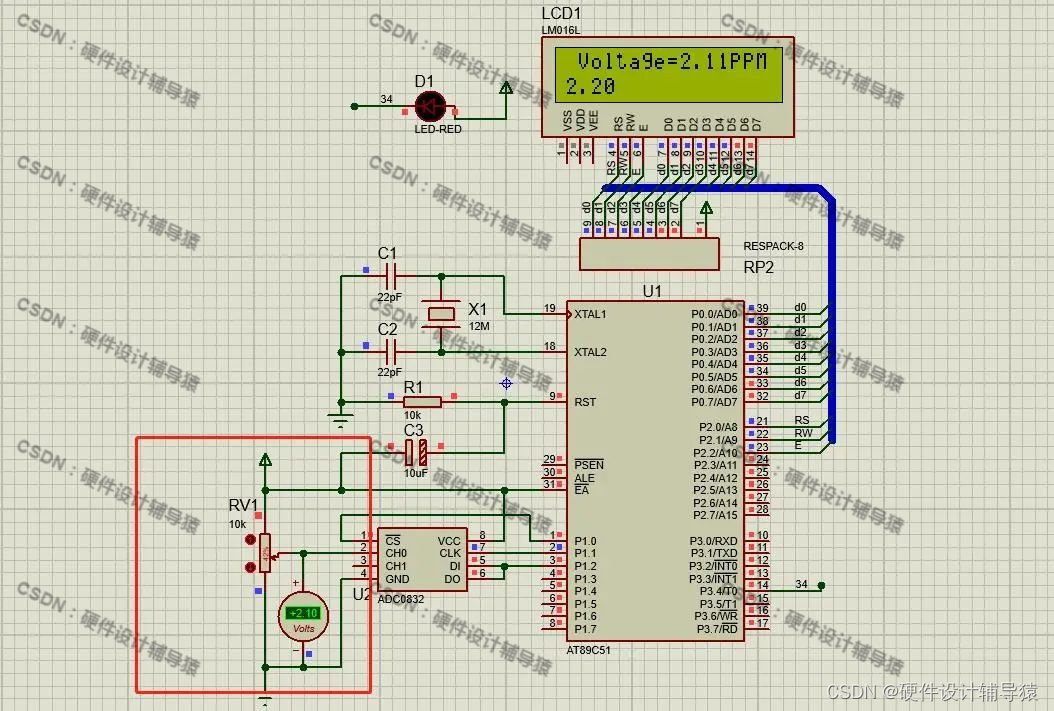This screenshot has height=711, width=1054.
Task: Click the power terminal arrow above RV1
Action: (x=266, y=460)
